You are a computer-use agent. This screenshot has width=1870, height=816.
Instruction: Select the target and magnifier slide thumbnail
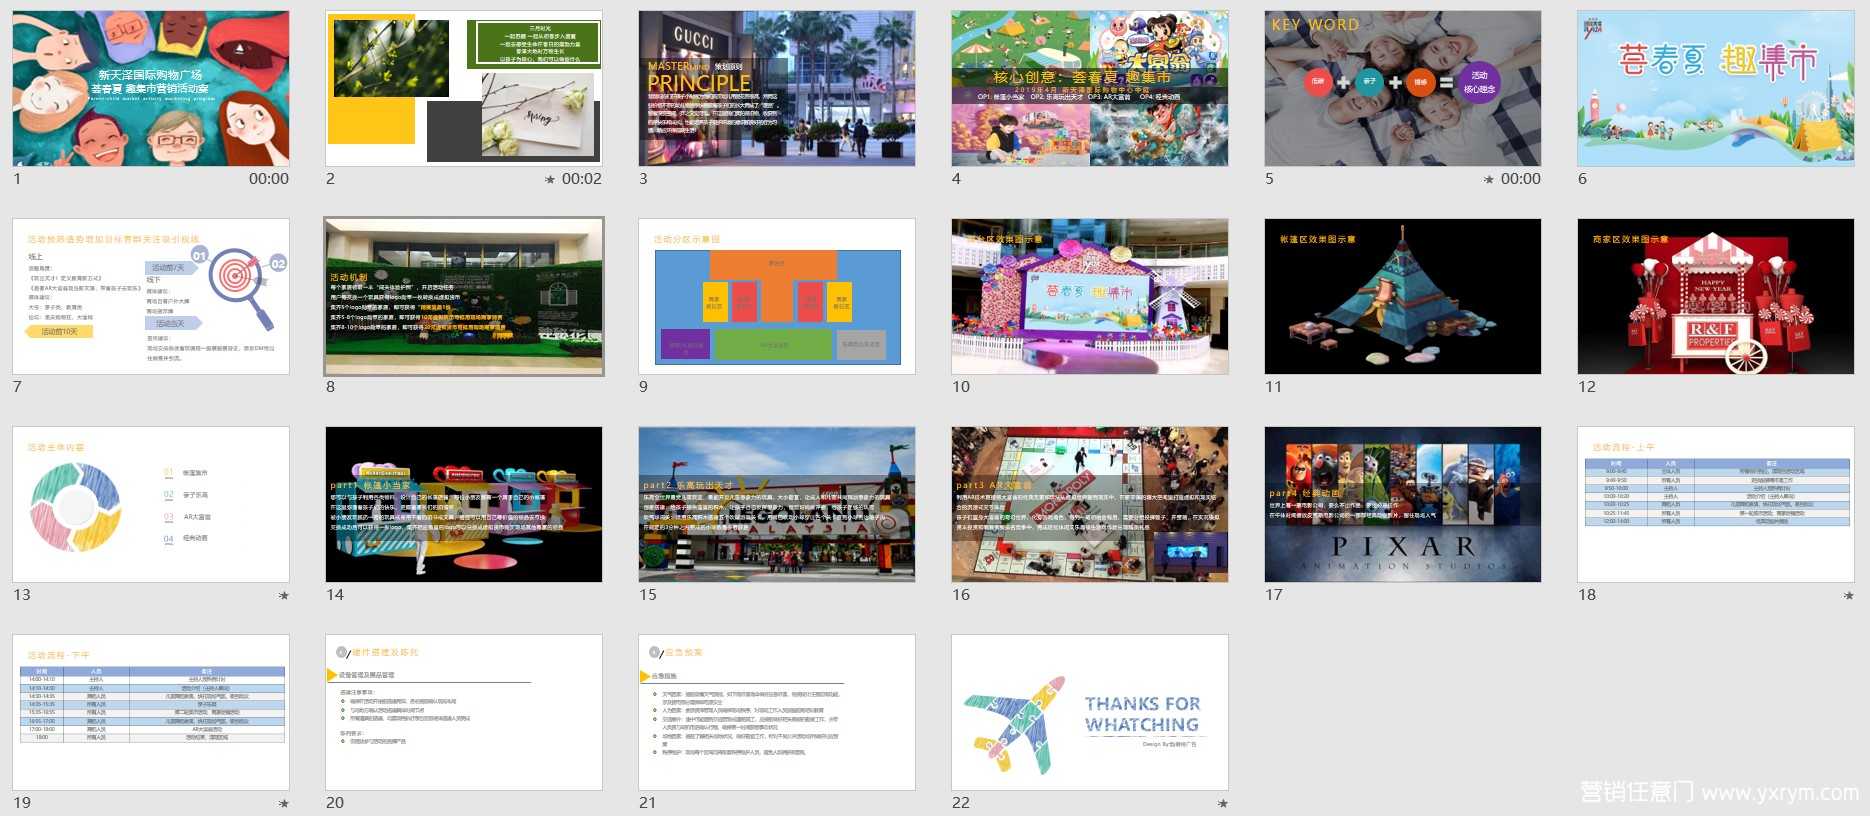pyautogui.click(x=151, y=296)
